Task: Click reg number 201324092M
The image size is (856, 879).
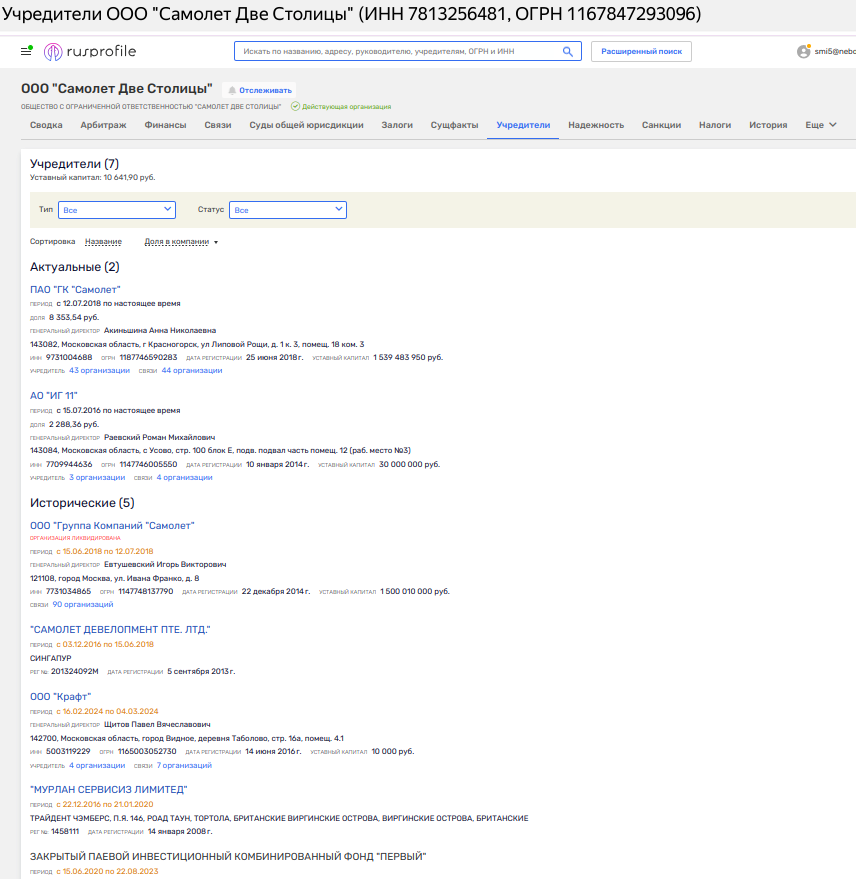Action: click(75, 672)
